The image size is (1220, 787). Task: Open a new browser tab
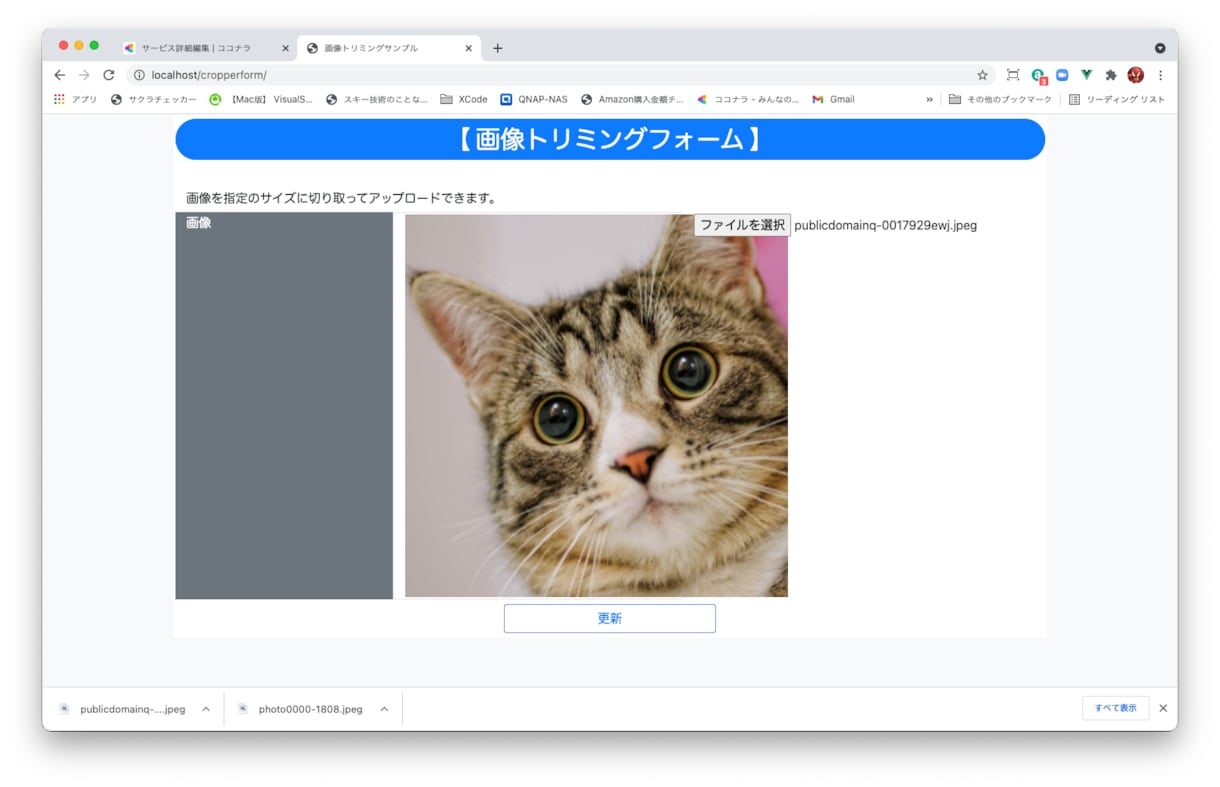(x=498, y=48)
